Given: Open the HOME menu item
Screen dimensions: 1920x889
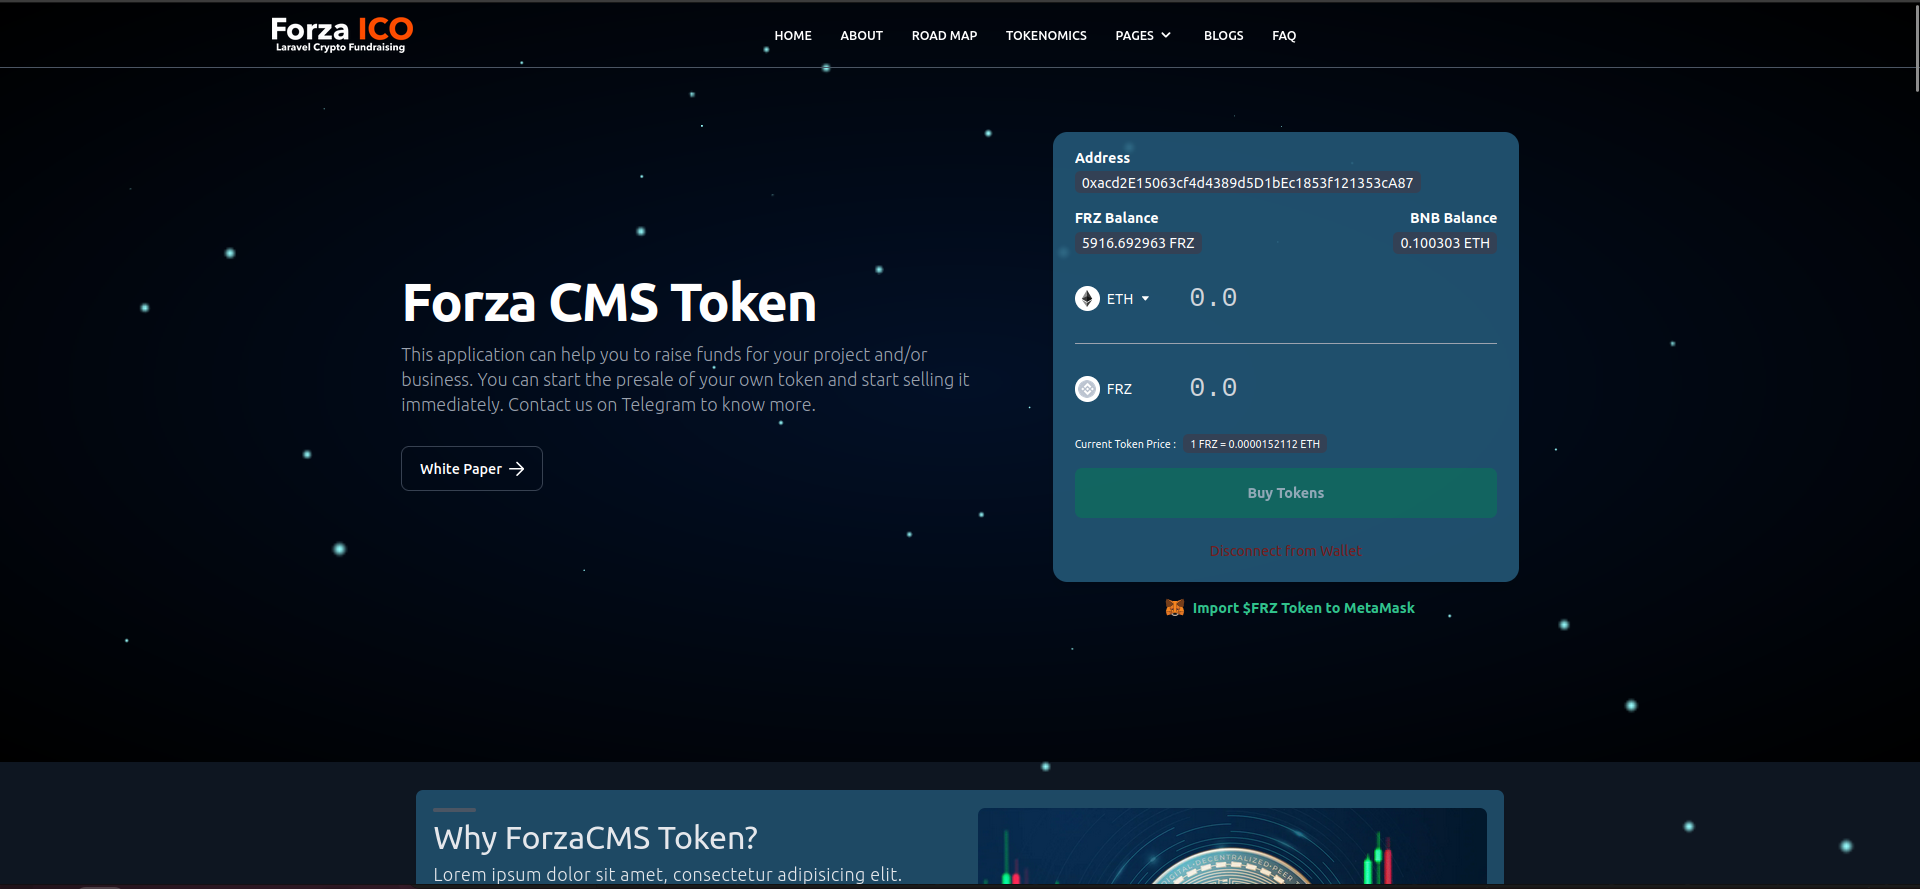Looking at the screenshot, I should click(793, 36).
